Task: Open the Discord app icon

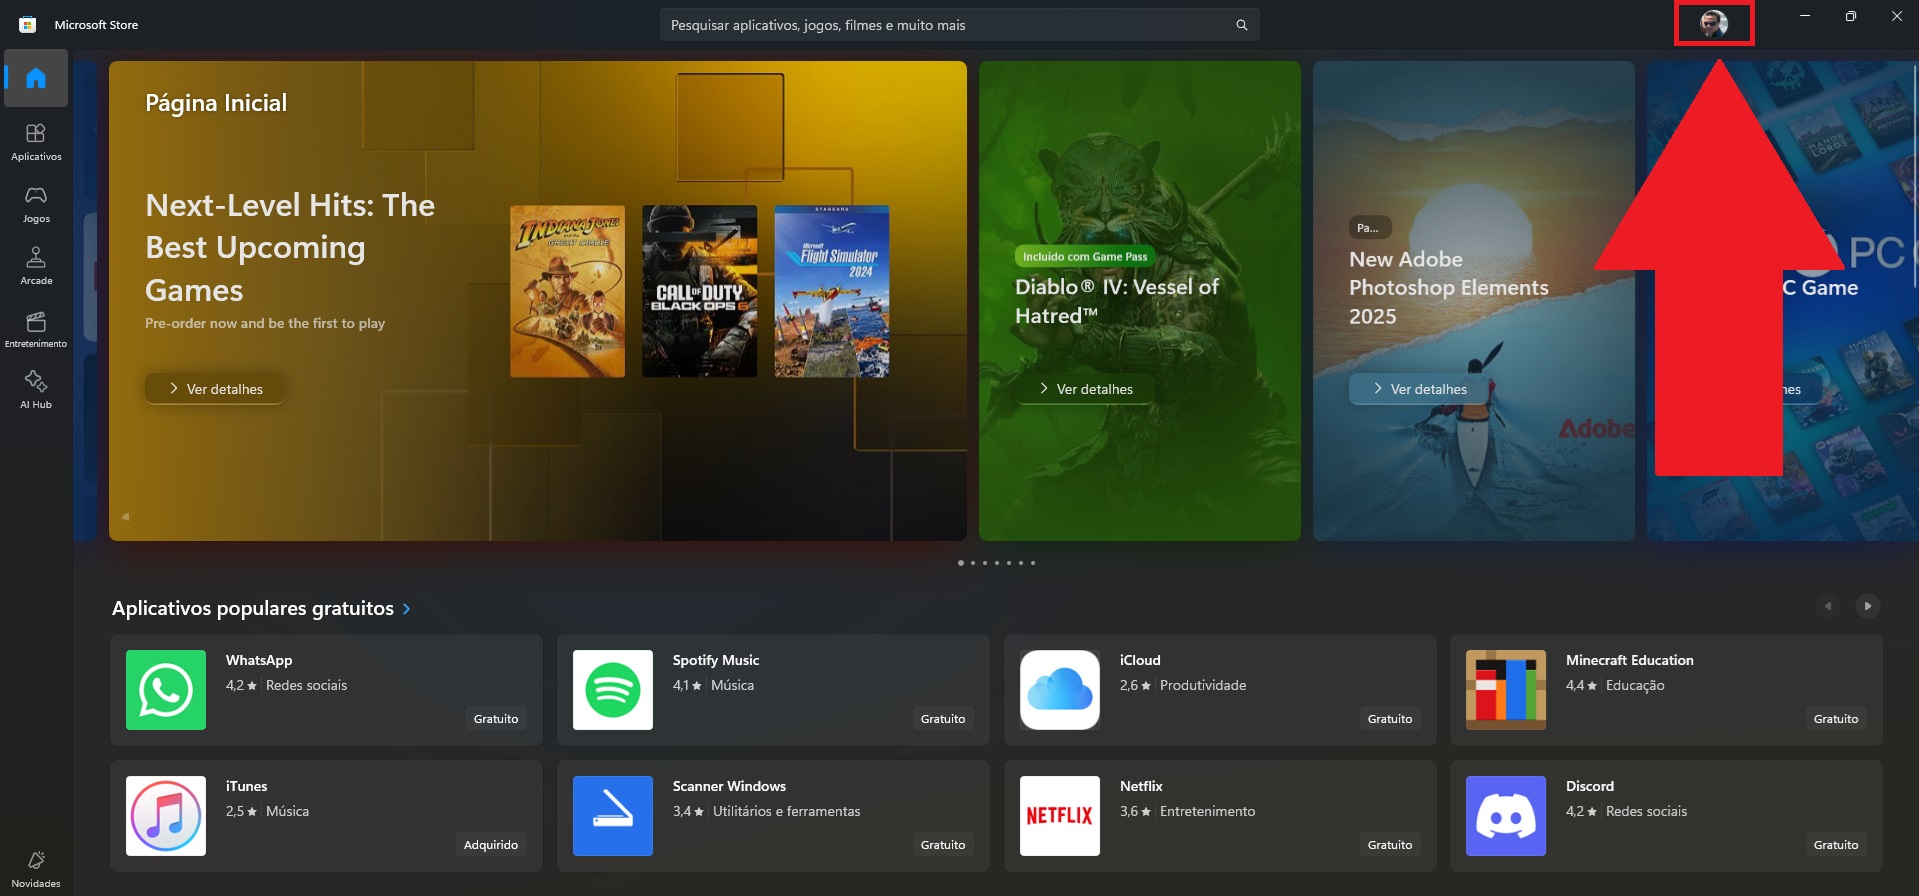Action: (1506, 816)
